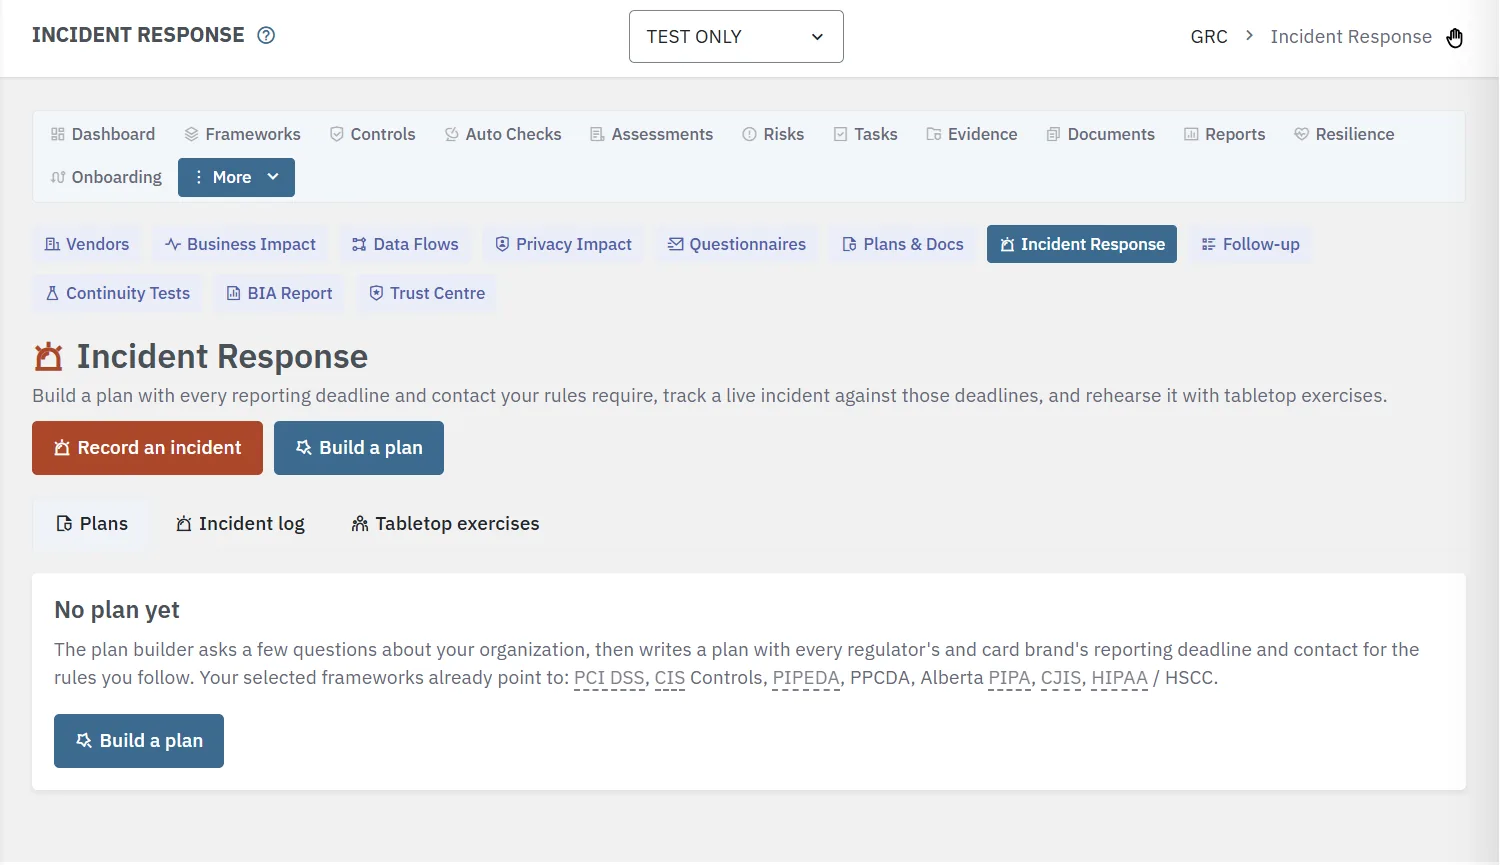Screen dimensions: 1500x865
Task: Go to the Resilience tab
Action: [1344, 134]
